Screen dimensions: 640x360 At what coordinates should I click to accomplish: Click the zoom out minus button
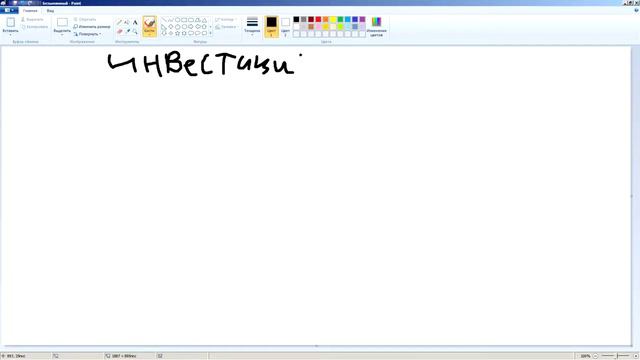pos(596,356)
